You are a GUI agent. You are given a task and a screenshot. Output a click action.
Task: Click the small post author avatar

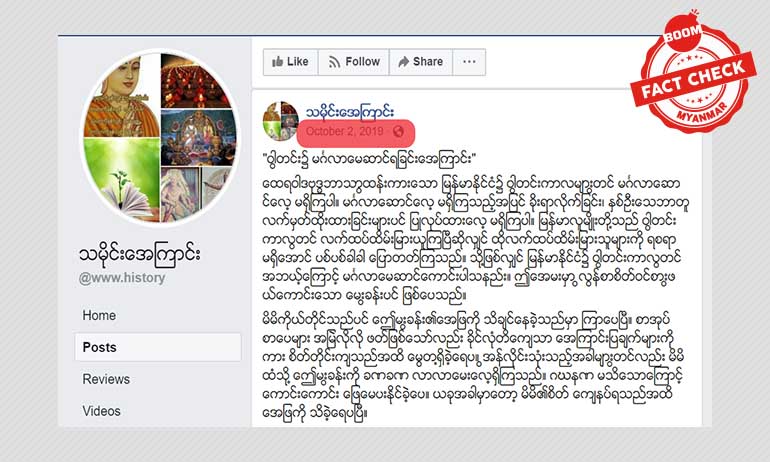[281, 121]
